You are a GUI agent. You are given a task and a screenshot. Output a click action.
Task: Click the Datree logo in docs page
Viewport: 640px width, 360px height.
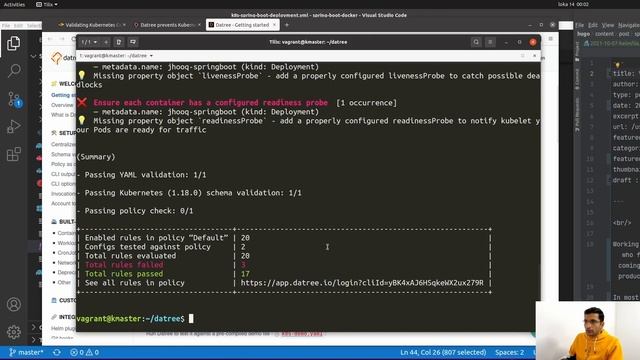tap(63, 58)
